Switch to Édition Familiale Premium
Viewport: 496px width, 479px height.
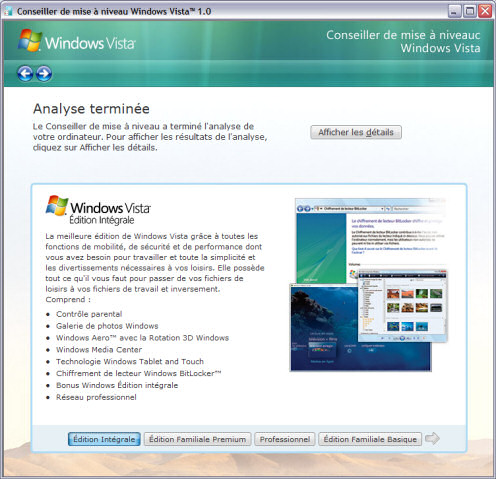pyautogui.click(x=197, y=439)
